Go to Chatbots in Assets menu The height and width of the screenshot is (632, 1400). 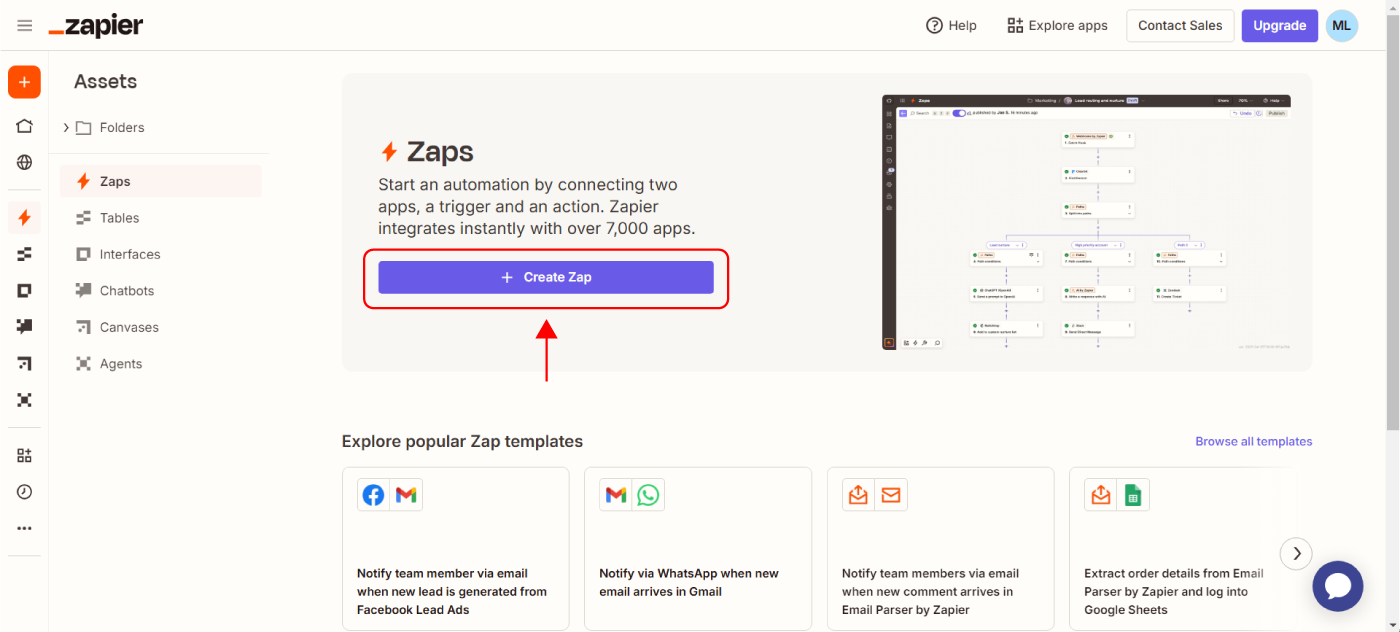pyautogui.click(x=126, y=291)
